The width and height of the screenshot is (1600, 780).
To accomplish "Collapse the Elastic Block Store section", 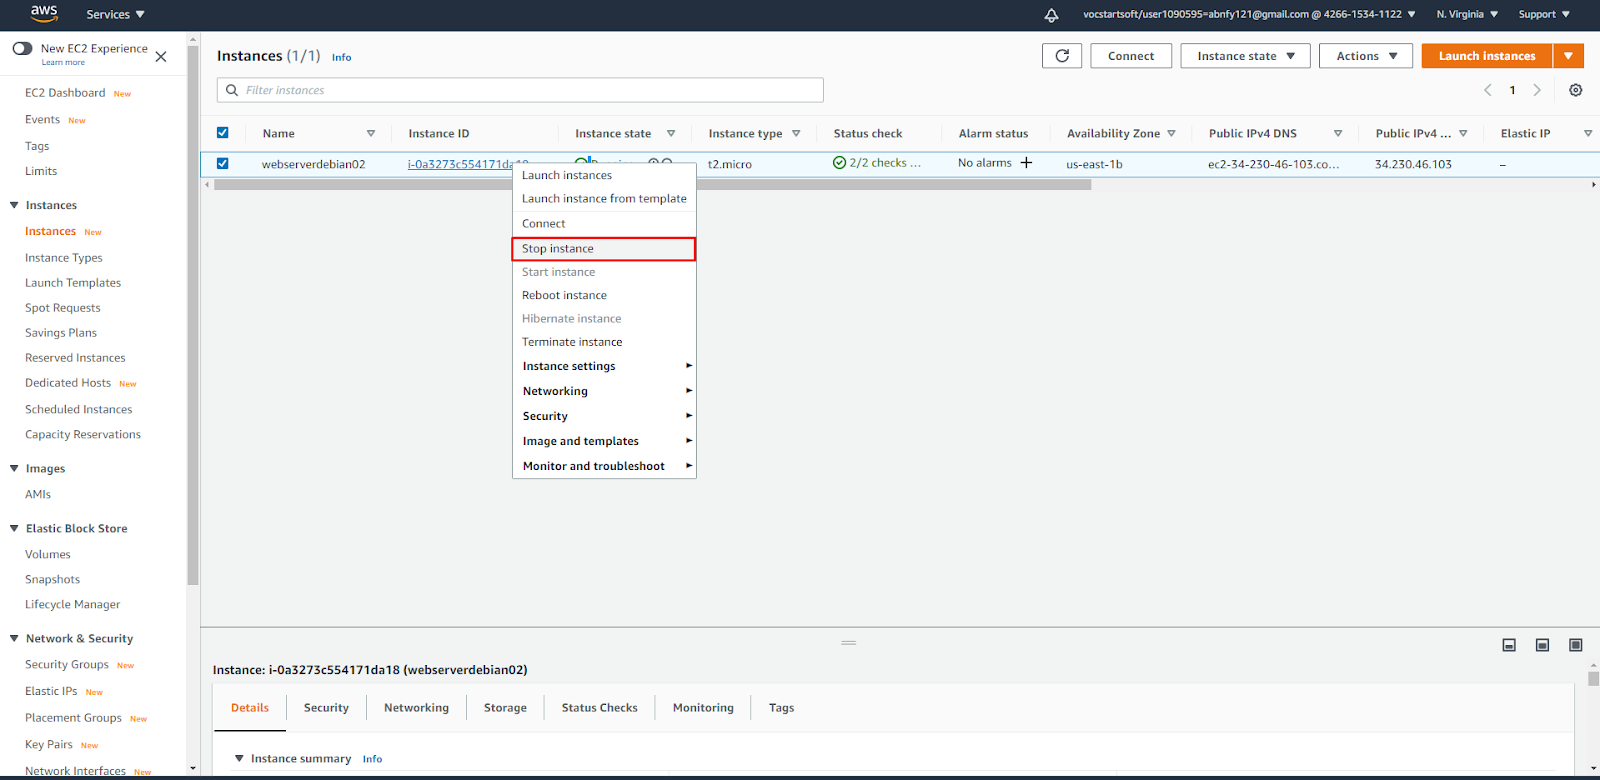I will click(x=14, y=528).
